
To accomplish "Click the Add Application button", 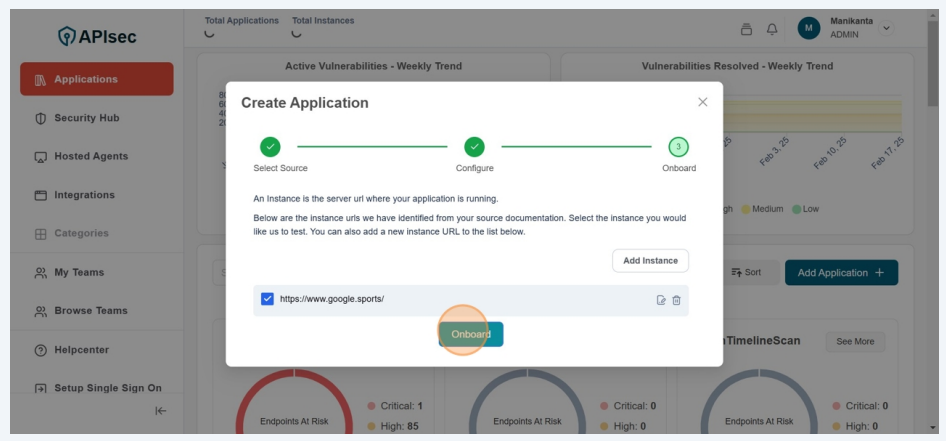I will coord(840,272).
